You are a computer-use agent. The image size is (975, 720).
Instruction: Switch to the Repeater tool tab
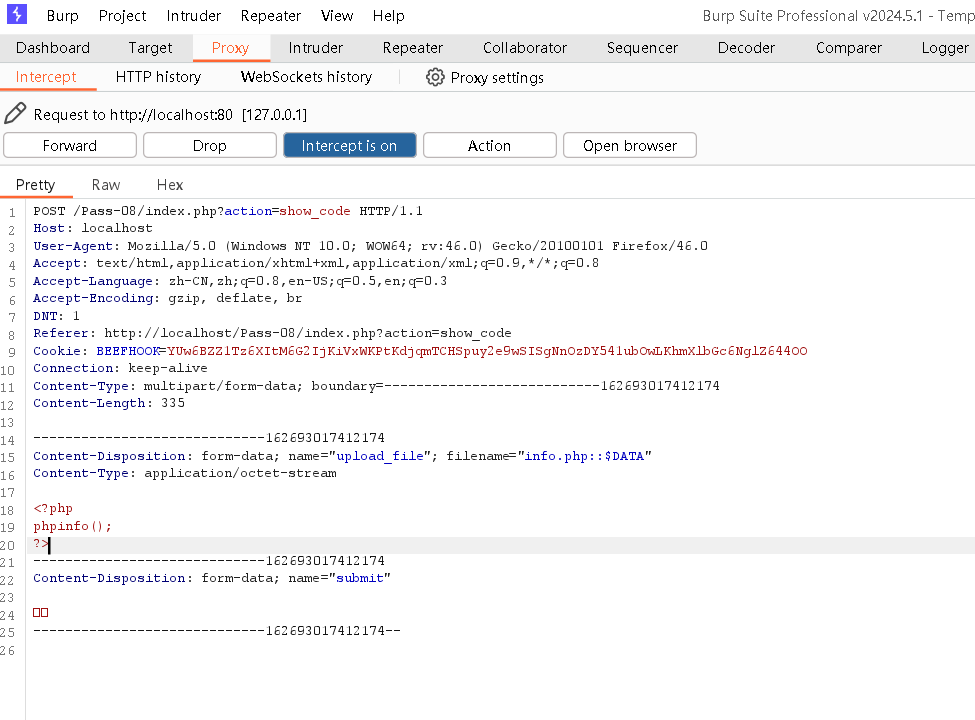point(412,48)
